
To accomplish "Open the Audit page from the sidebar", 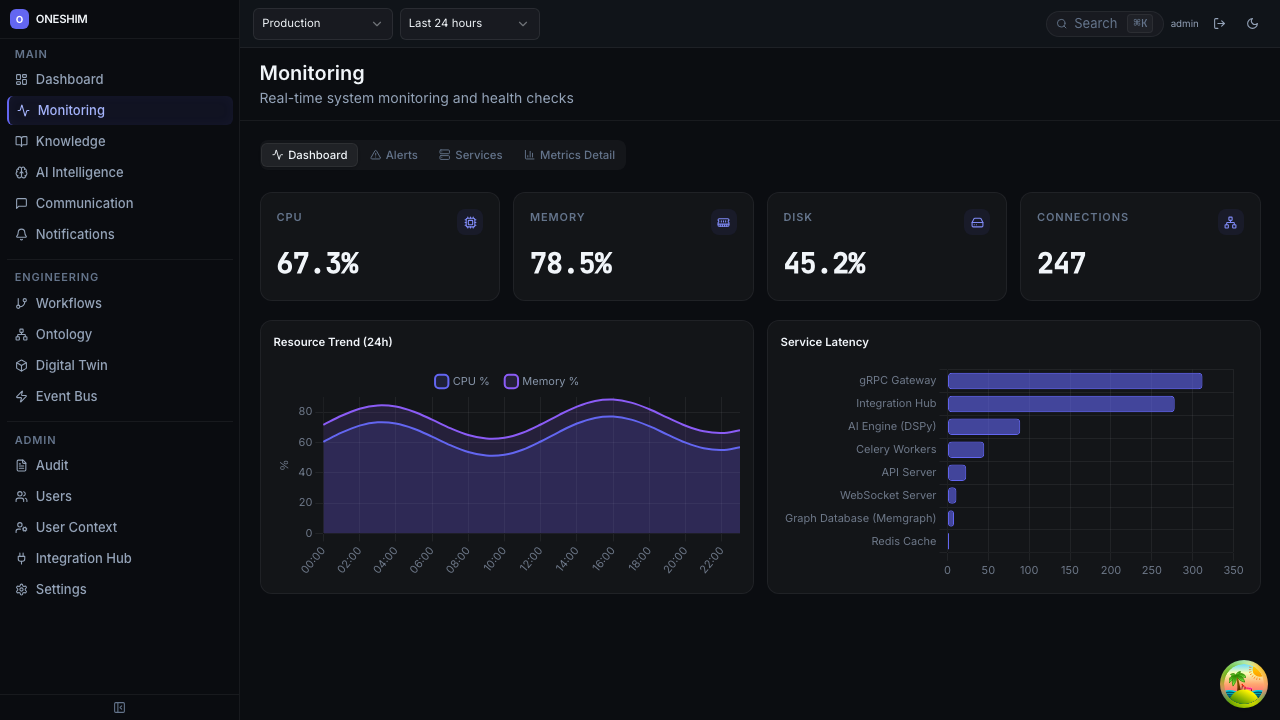I will point(51,465).
